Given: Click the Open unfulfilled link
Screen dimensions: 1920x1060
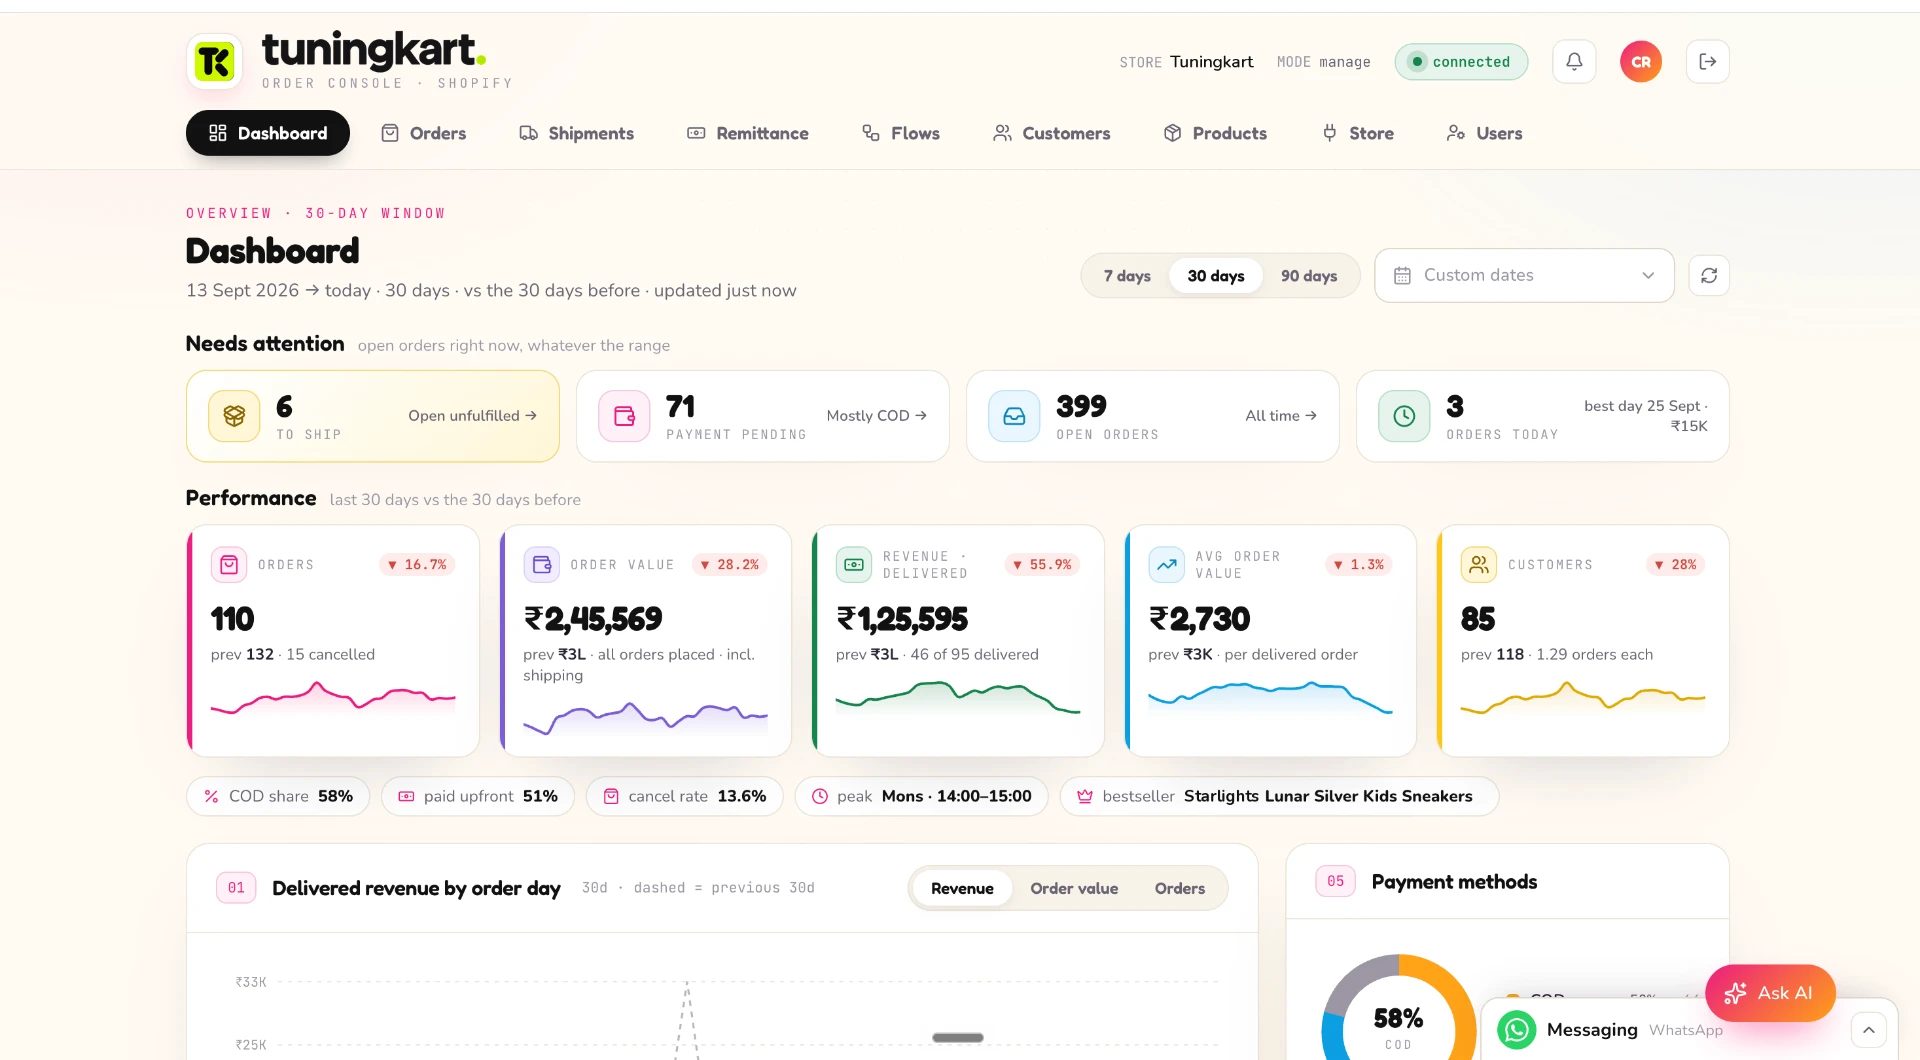Looking at the screenshot, I should coord(472,416).
